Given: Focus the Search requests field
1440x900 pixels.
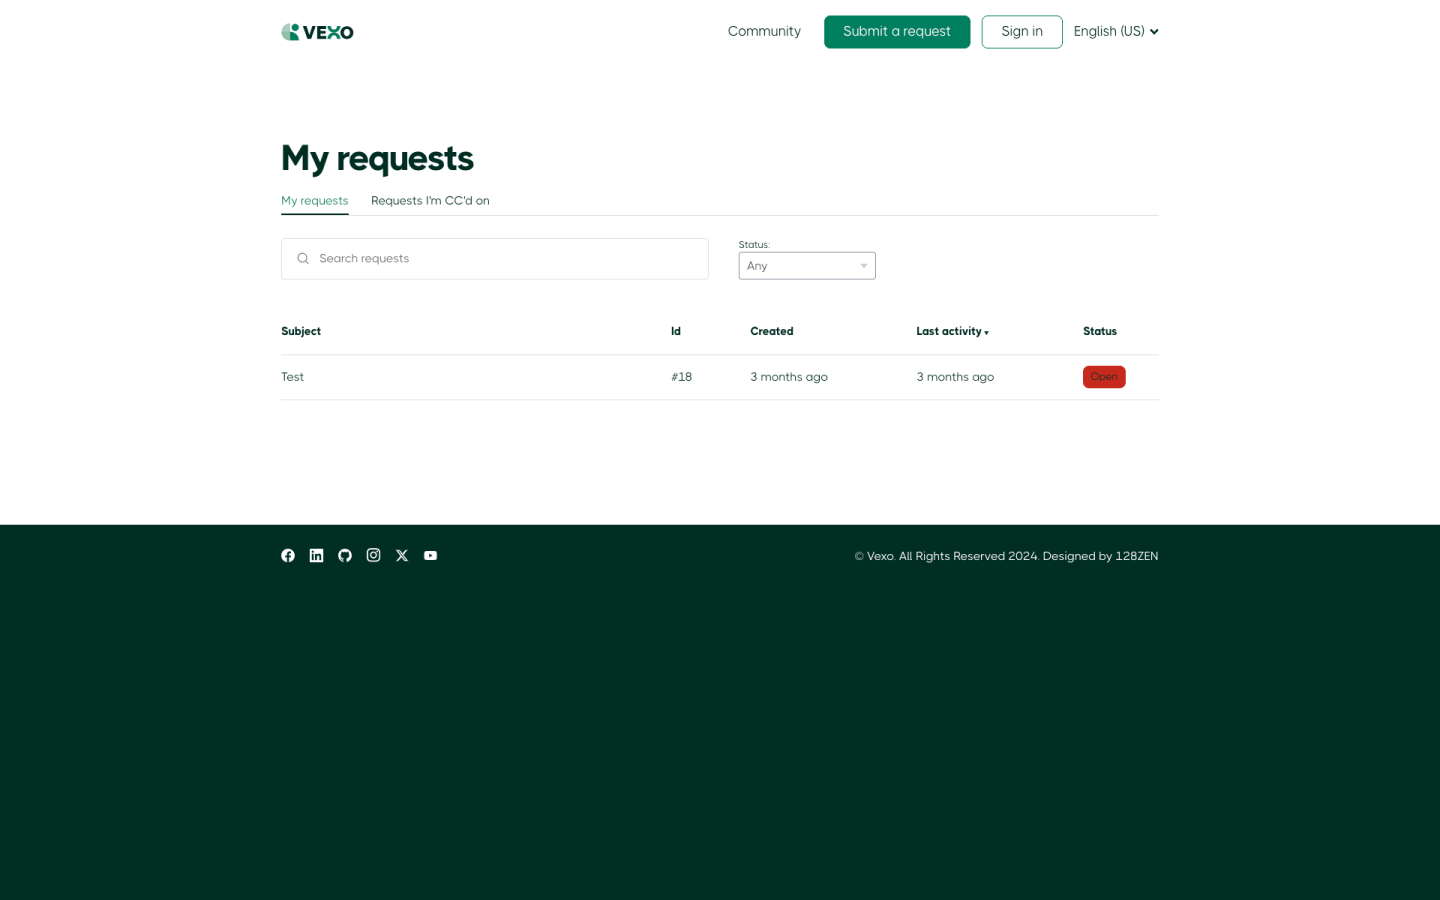Looking at the screenshot, I should click(510, 259).
